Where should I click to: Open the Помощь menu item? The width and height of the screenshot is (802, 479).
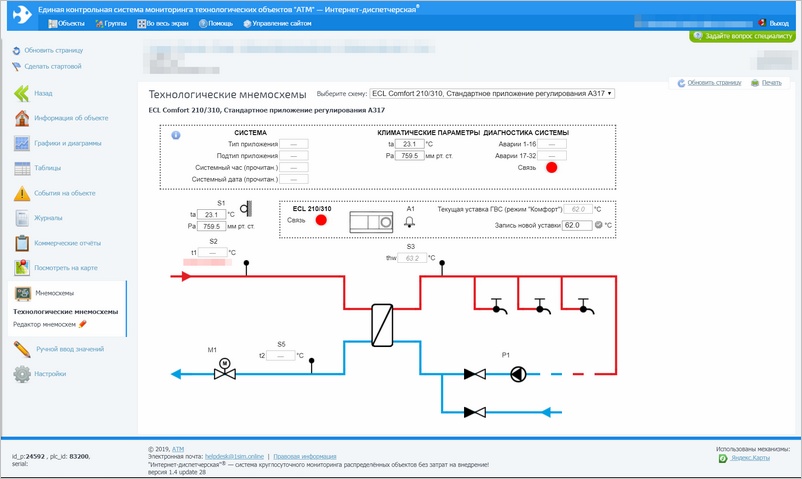[x=216, y=24]
